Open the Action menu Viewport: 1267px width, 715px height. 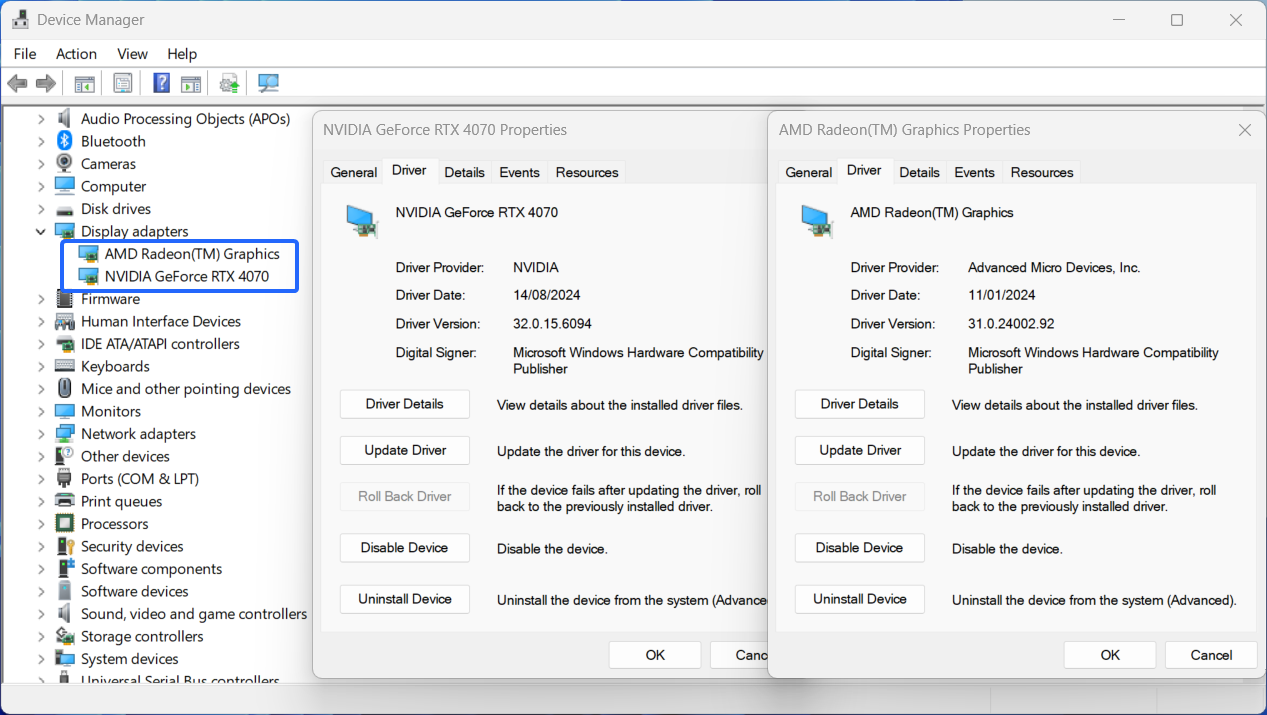(76, 54)
